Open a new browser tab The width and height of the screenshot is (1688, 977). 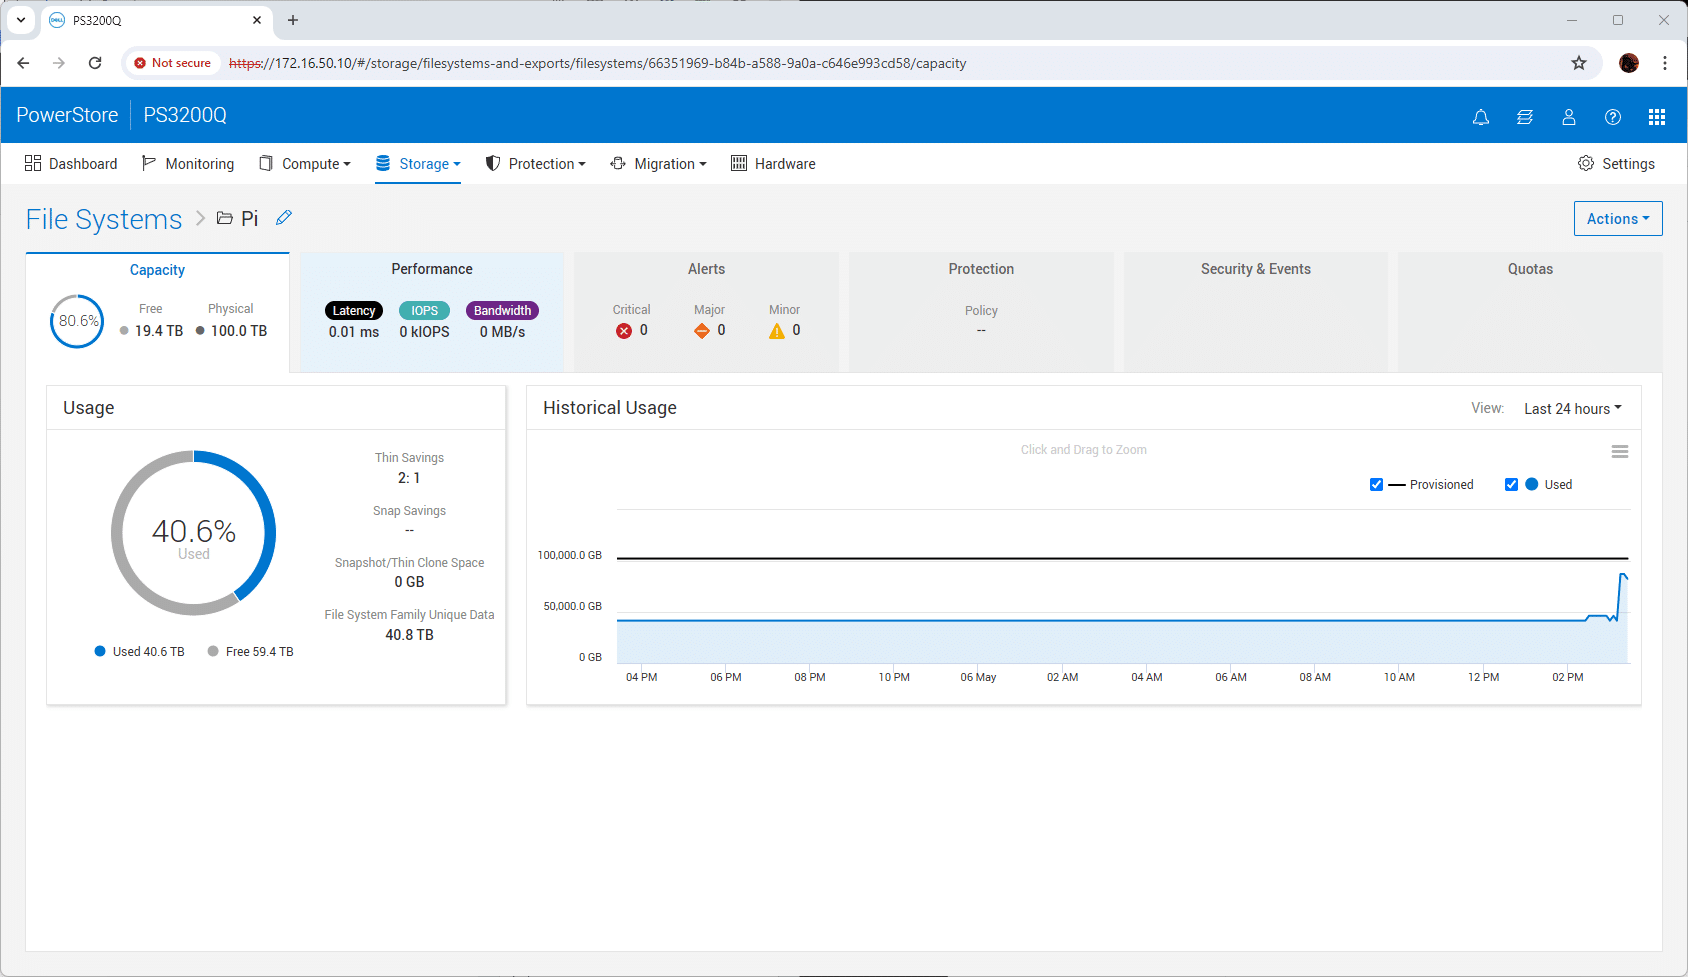(x=293, y=20)
